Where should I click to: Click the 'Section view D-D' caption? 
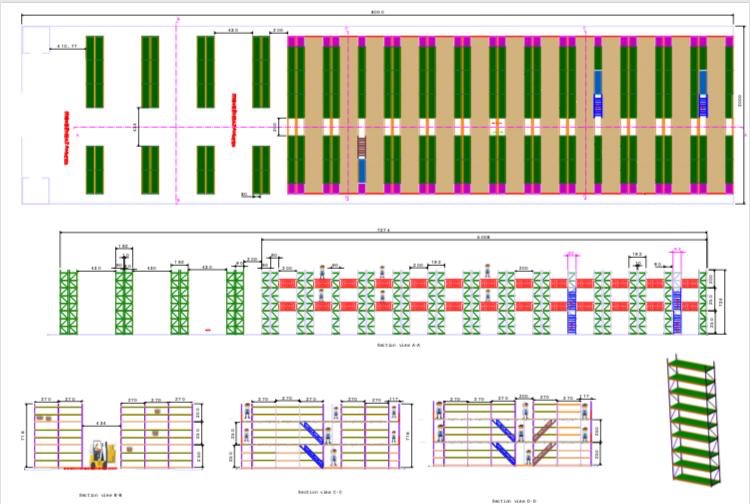click(513, 499)
